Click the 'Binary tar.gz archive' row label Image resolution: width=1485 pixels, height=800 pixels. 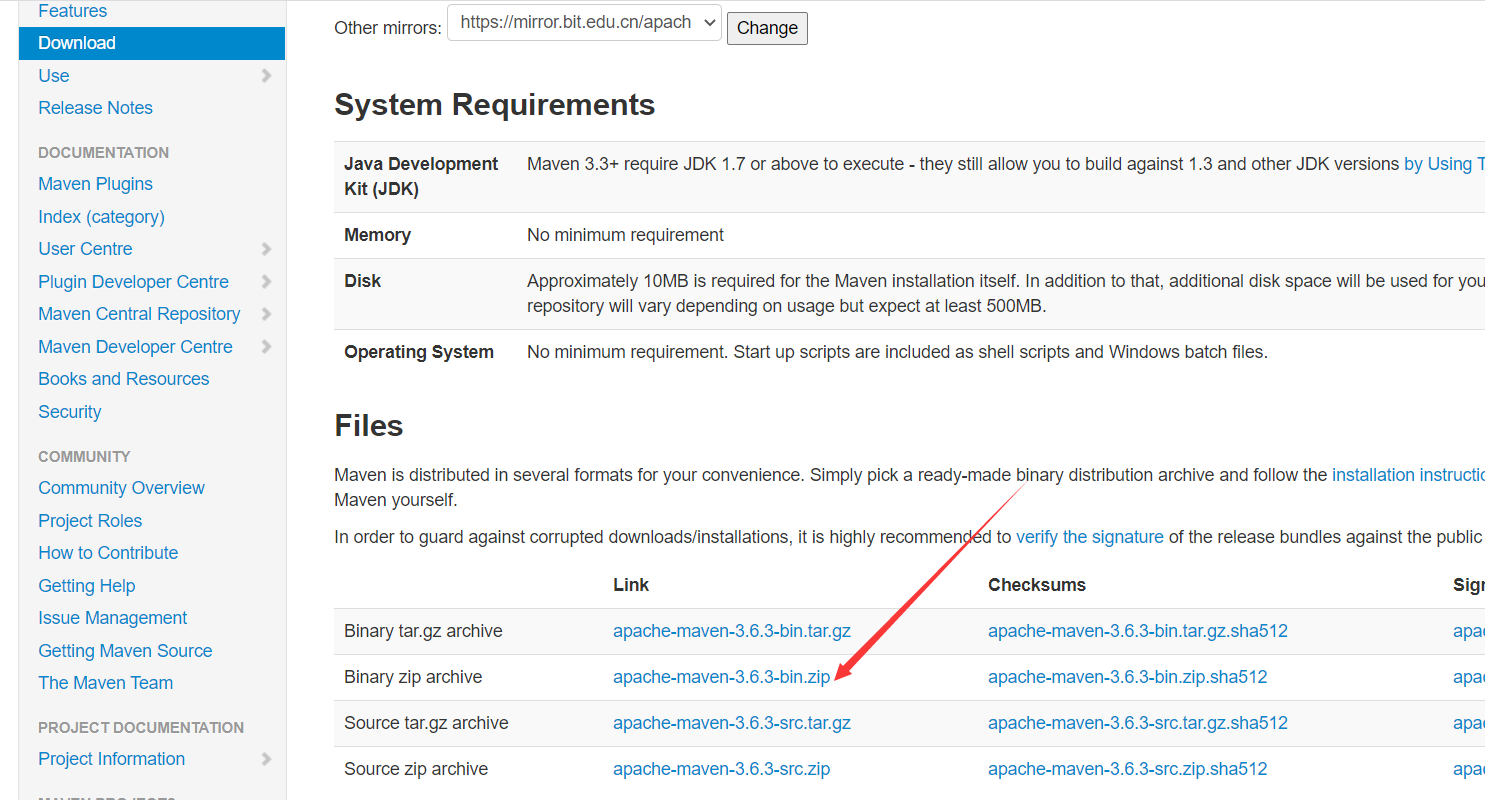[423, 631]
